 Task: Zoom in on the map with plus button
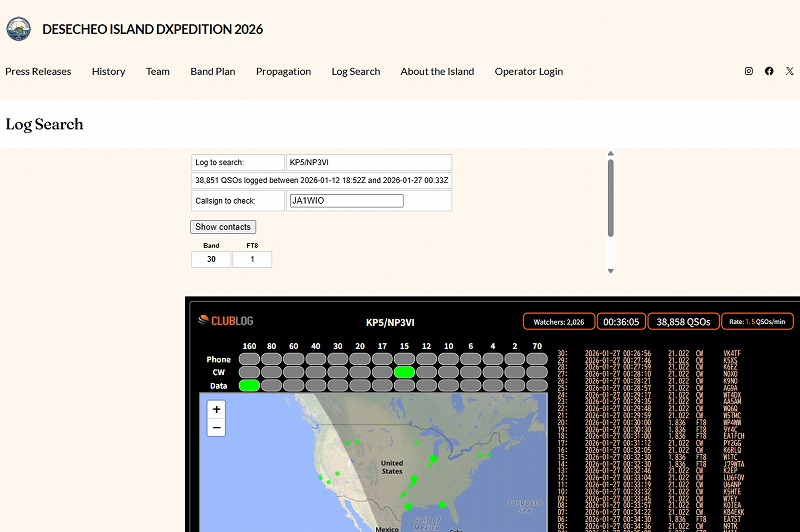click(x=216, y=410)
